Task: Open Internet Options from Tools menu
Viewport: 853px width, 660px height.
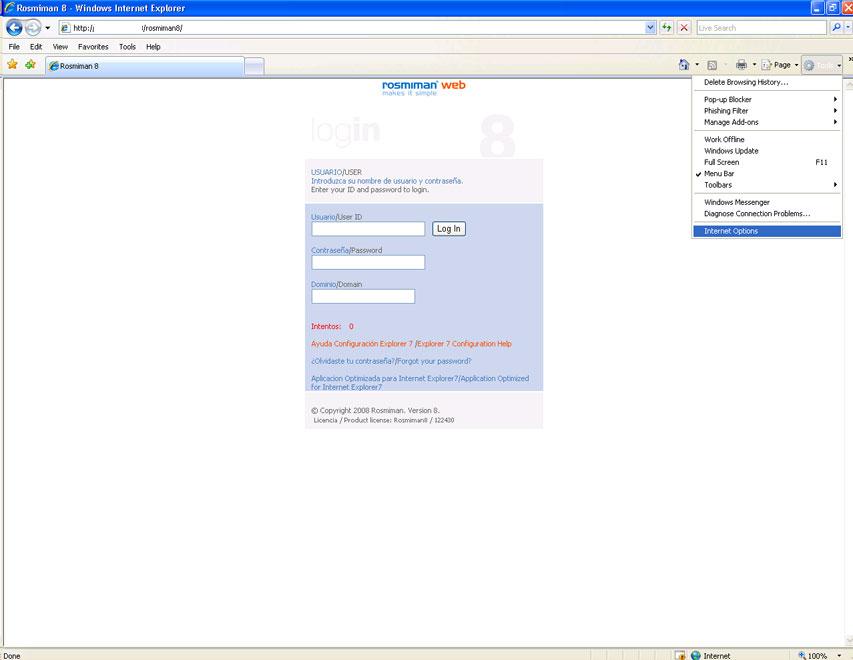Action: click(767, 231)
